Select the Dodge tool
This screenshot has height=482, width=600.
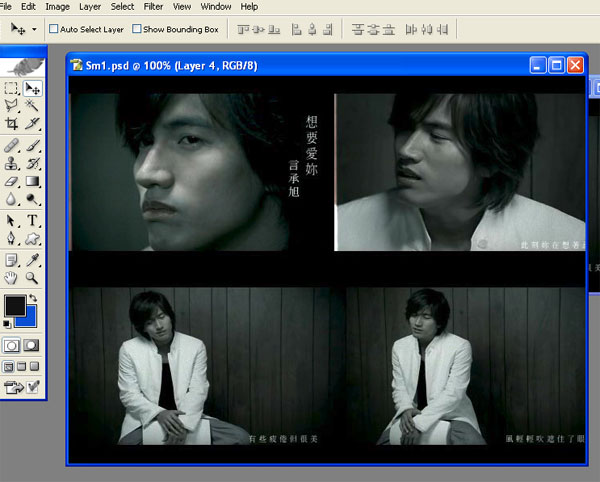[33, 199]
